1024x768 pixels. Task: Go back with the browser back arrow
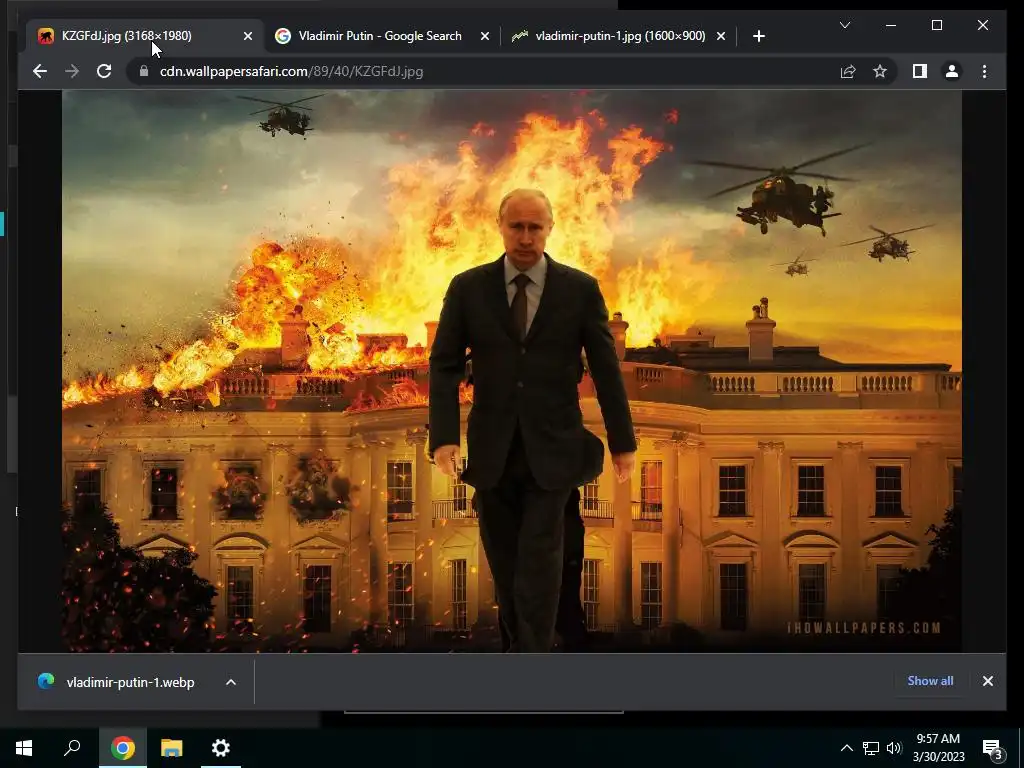(x=40, y=71)
